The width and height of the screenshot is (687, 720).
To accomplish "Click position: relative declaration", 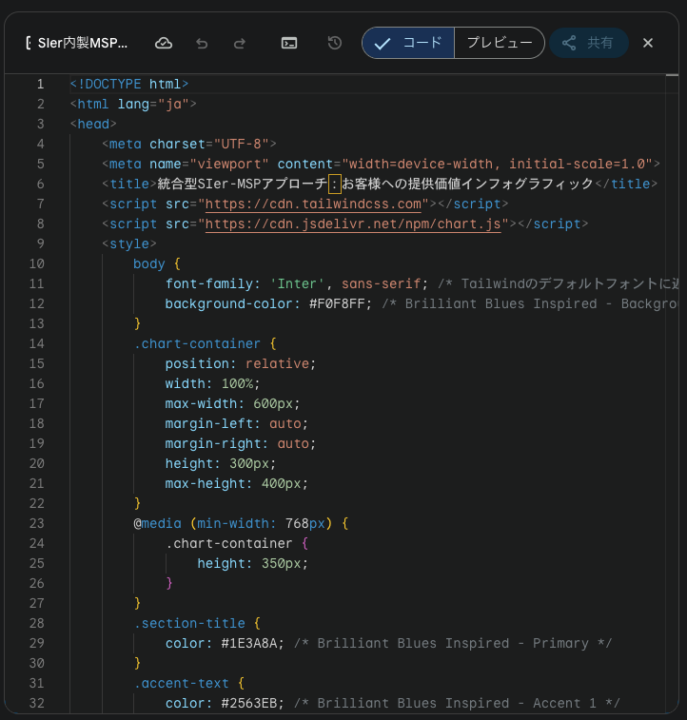I will 241,364.
